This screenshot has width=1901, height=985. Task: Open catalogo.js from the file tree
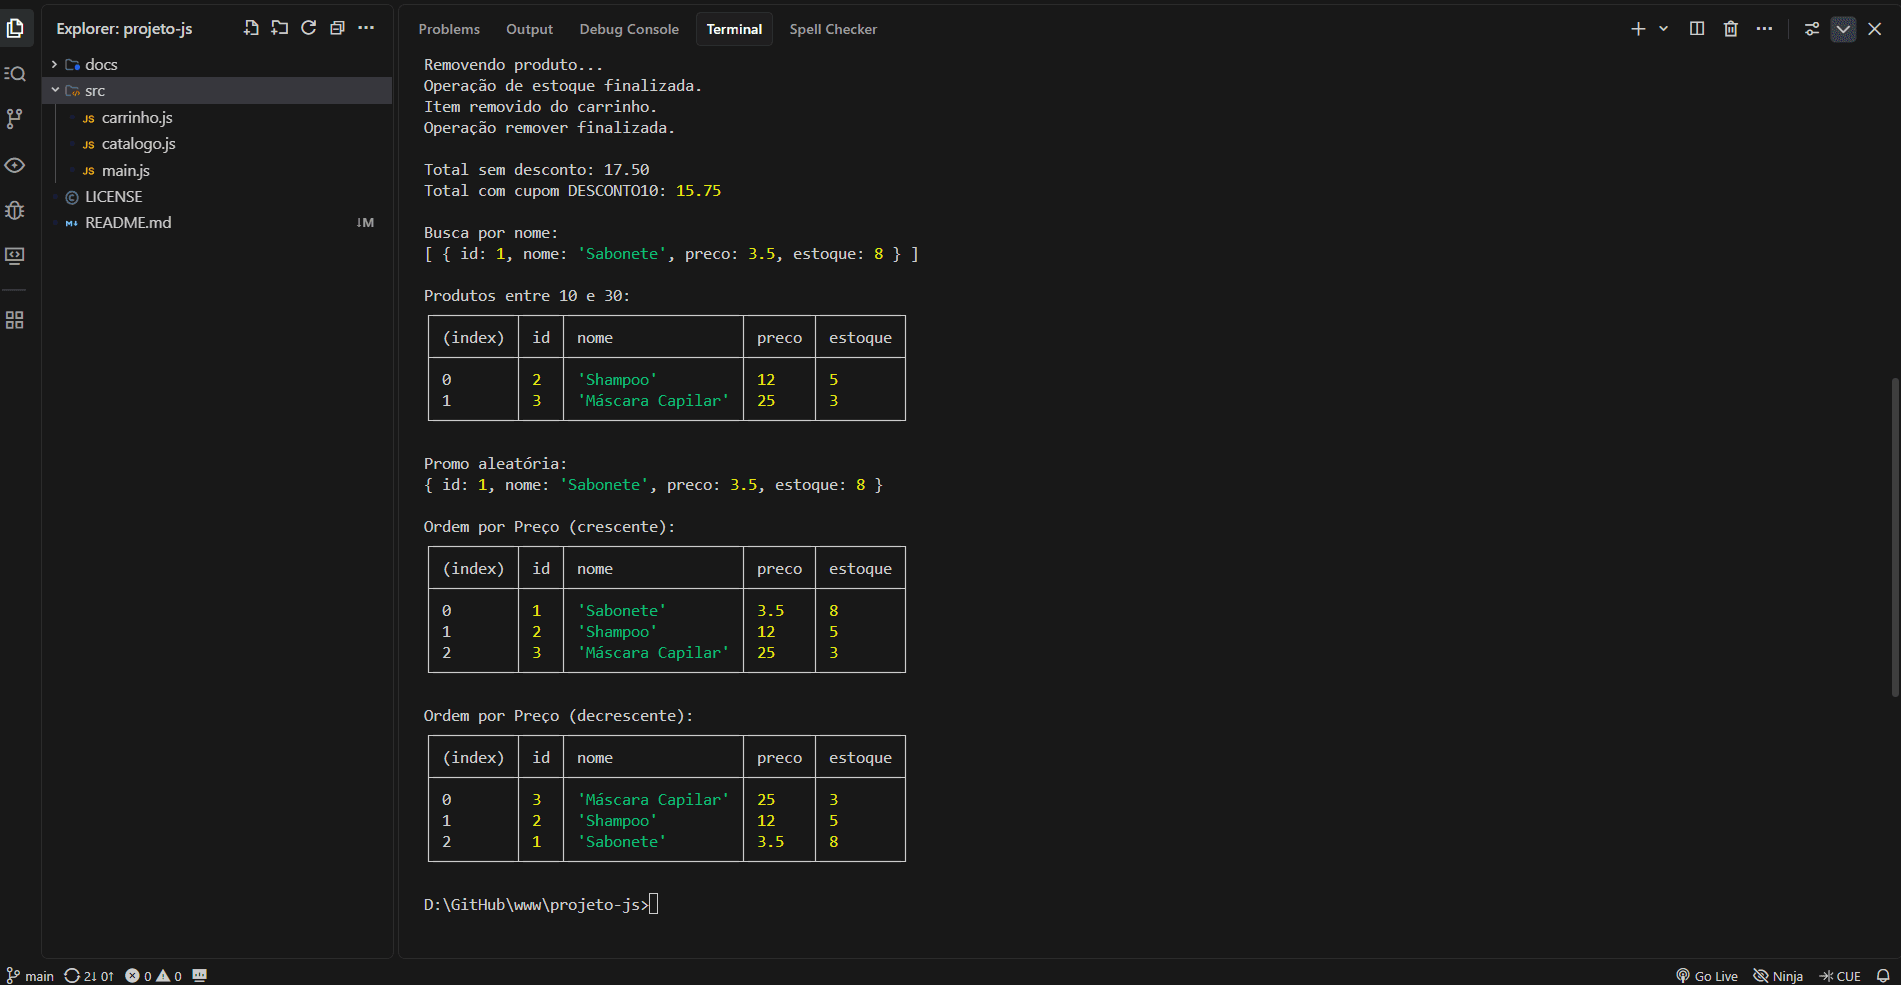click(138, 144)
